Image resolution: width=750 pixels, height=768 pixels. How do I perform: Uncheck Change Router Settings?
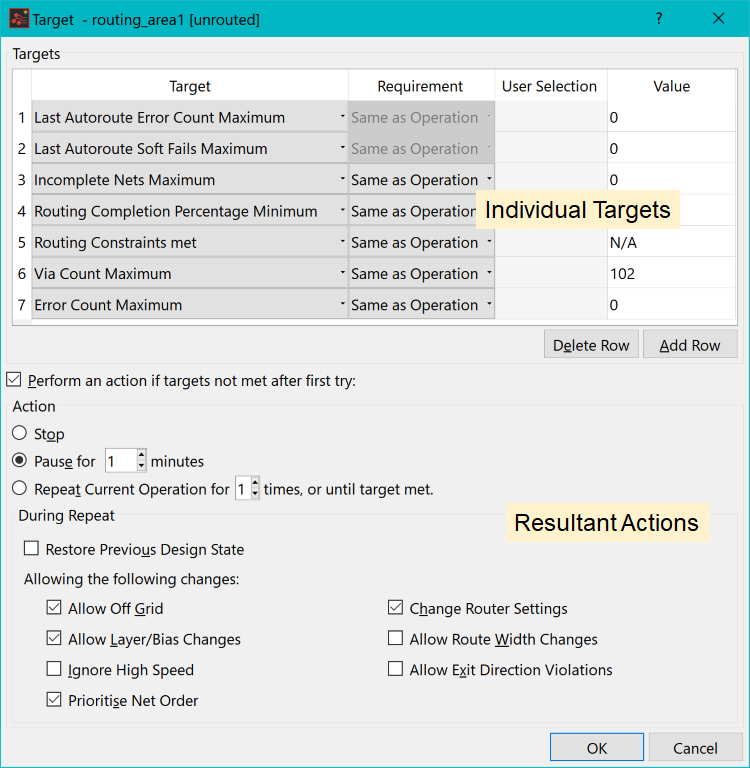[395, 608]
